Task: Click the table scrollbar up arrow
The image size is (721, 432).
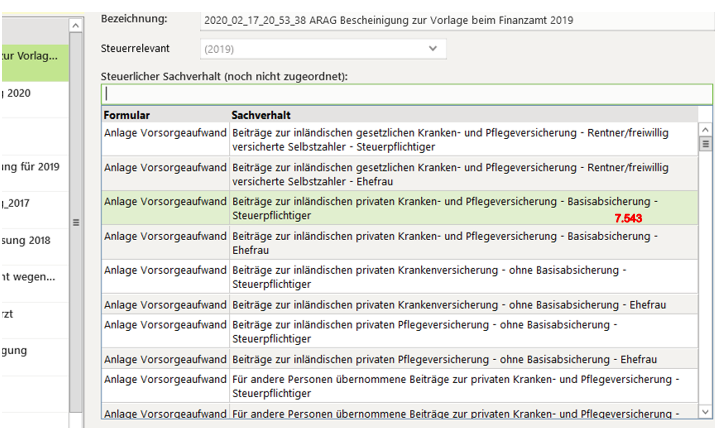Action: coord(705,130)
